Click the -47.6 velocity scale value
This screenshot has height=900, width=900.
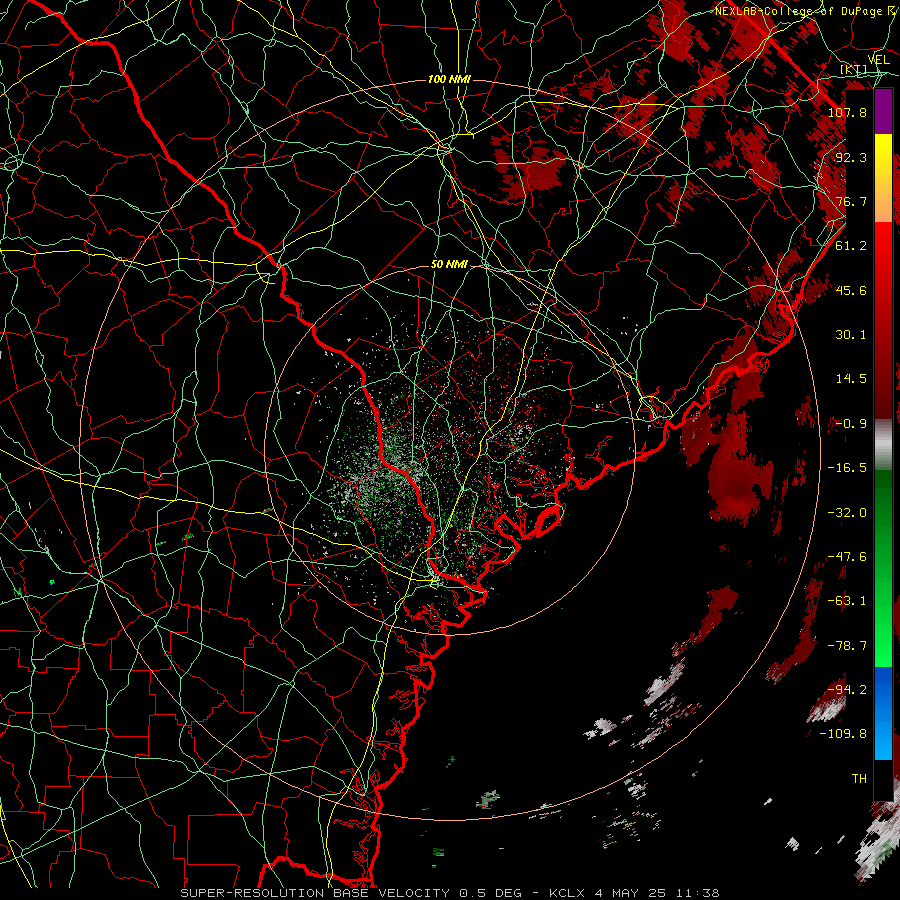coord(847,557)
